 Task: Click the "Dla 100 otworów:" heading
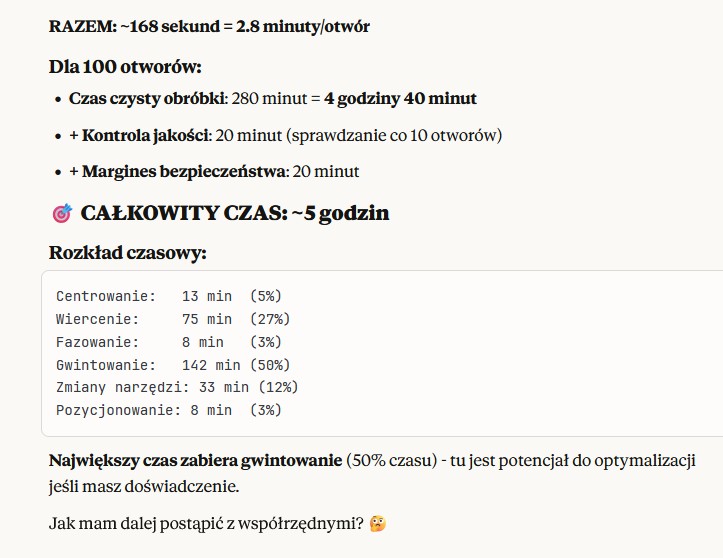[x=125, y=67]
